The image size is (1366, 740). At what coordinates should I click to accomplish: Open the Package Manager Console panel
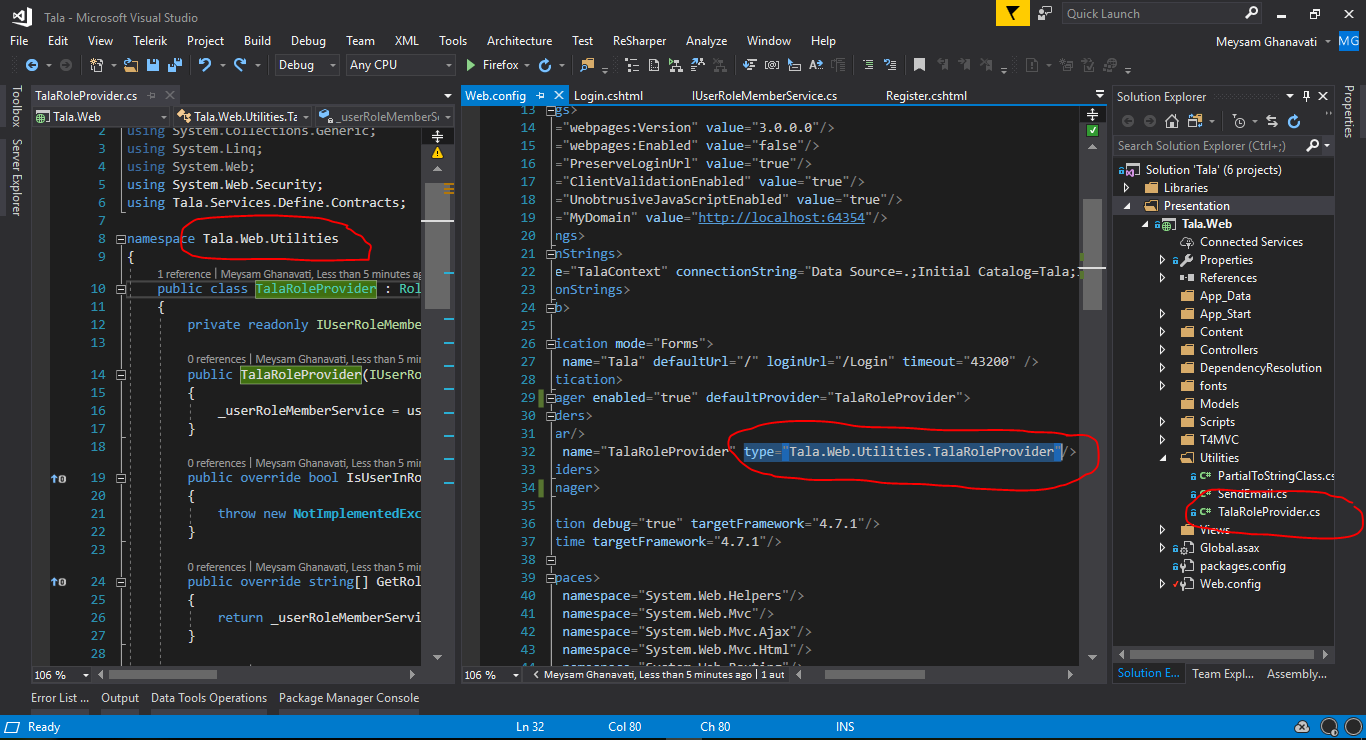pos(348,698)
